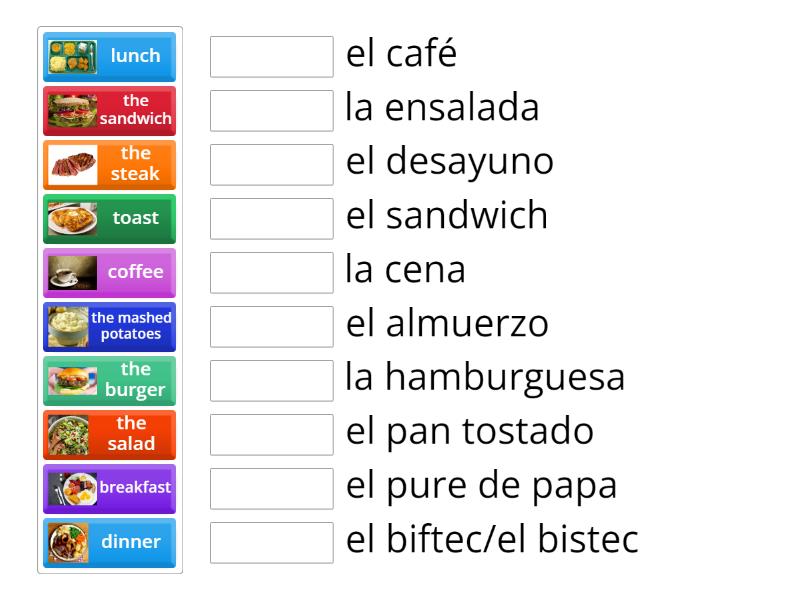Select the breakfast image tile
Viewport: 800px width, 600px height.
point(109,488)
